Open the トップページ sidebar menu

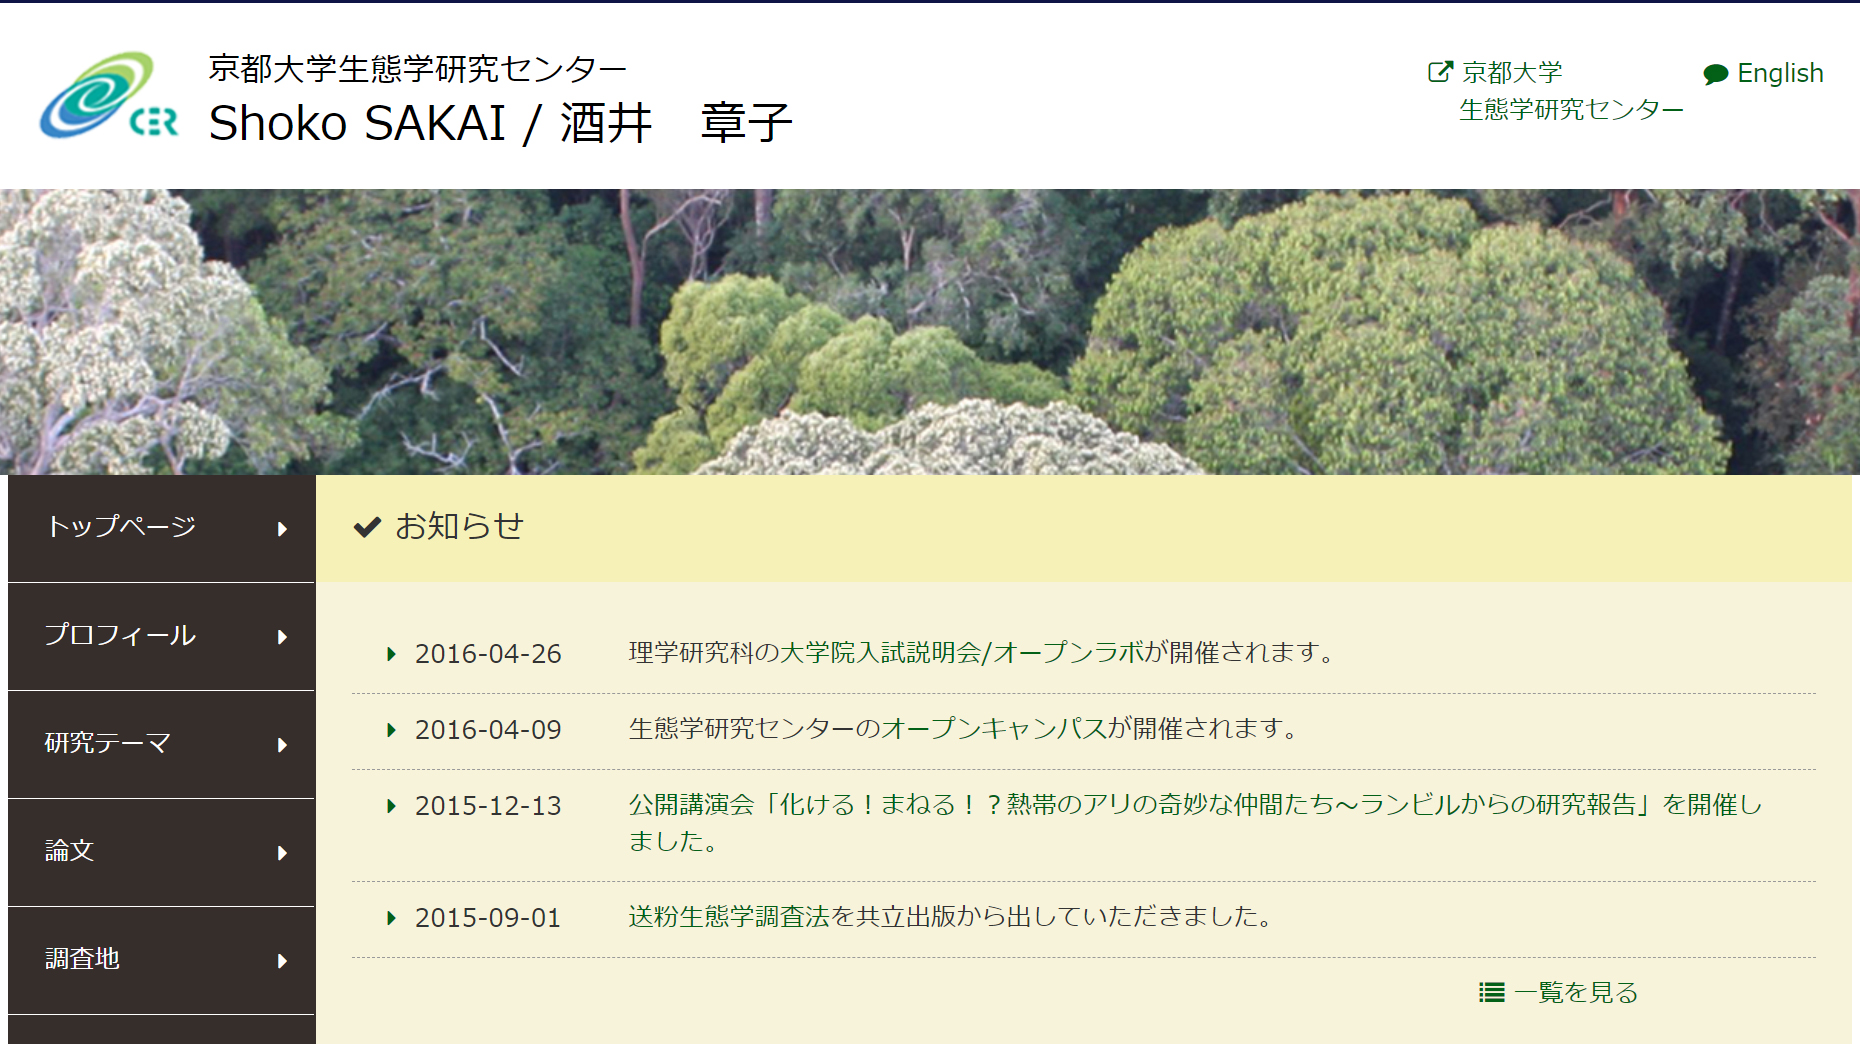coord(161,528)
